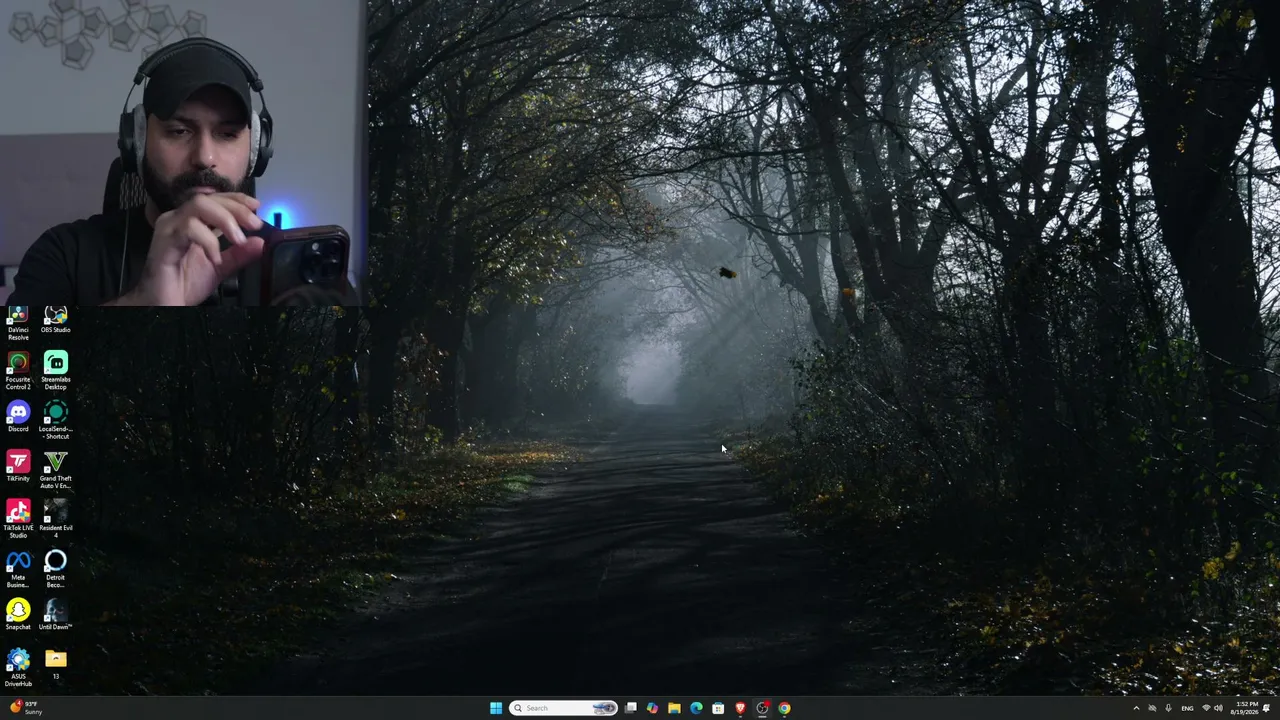1280x720 pixels.
Task: Select the Streamlabs Desktop shortcut
Action: click(x=55, y=372)
